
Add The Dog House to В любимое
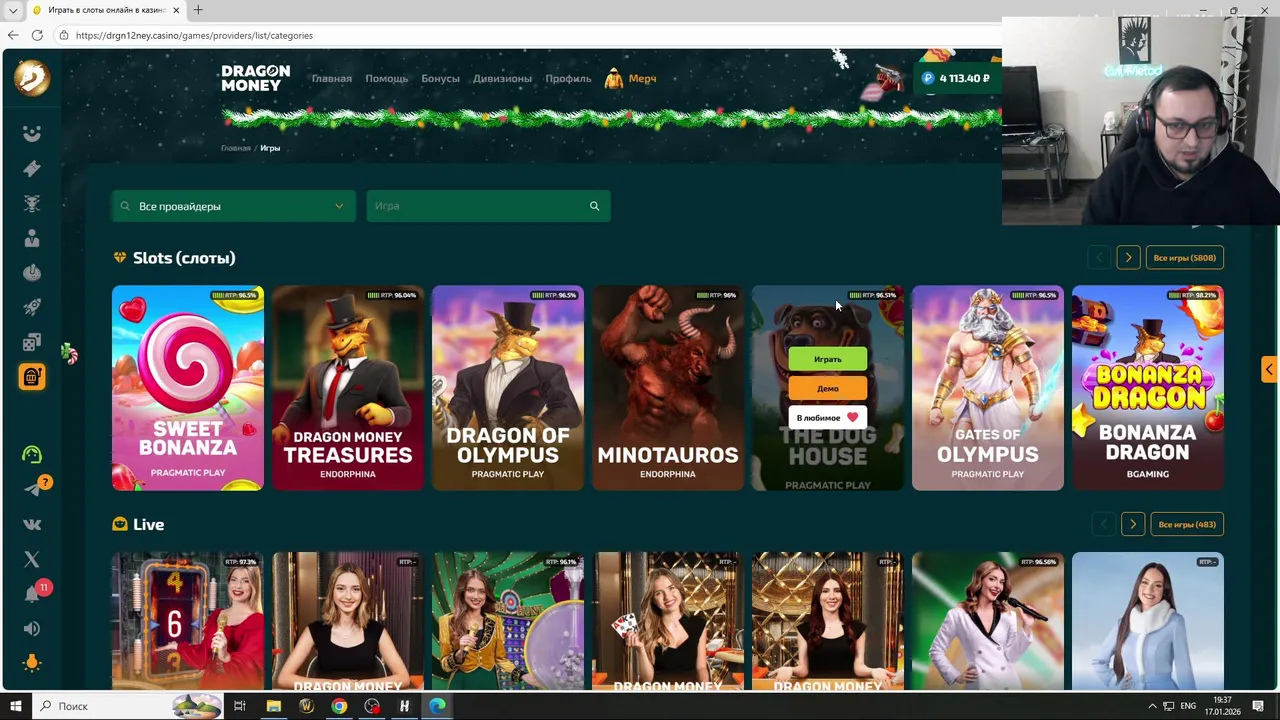click(827, 417)
